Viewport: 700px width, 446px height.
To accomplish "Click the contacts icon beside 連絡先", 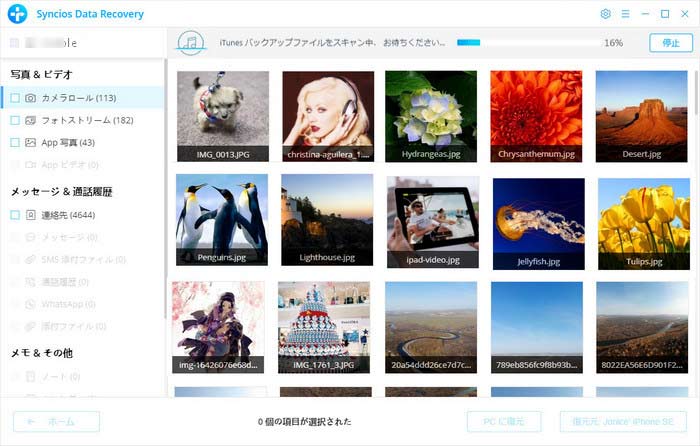I will pos(30,215).
